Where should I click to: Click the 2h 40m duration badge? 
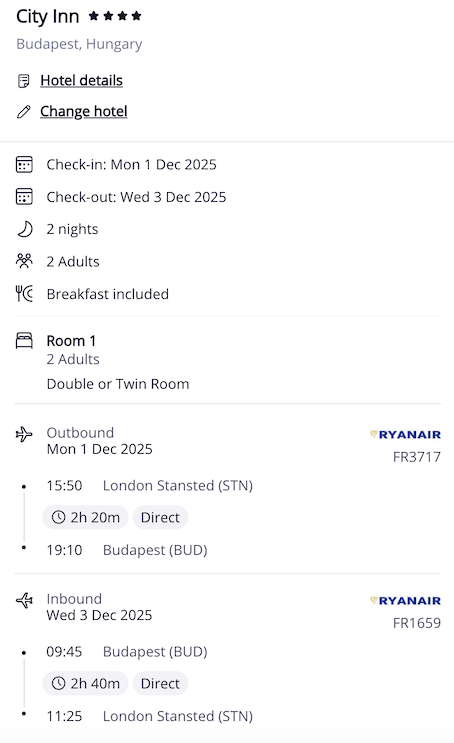[85, 683]
